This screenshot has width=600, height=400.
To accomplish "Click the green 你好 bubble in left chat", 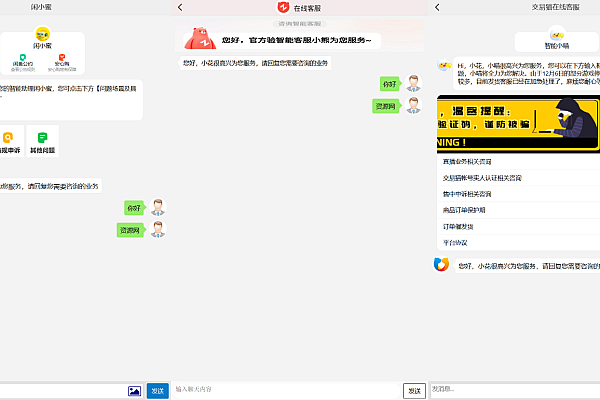I will click(x=134, y=208).
